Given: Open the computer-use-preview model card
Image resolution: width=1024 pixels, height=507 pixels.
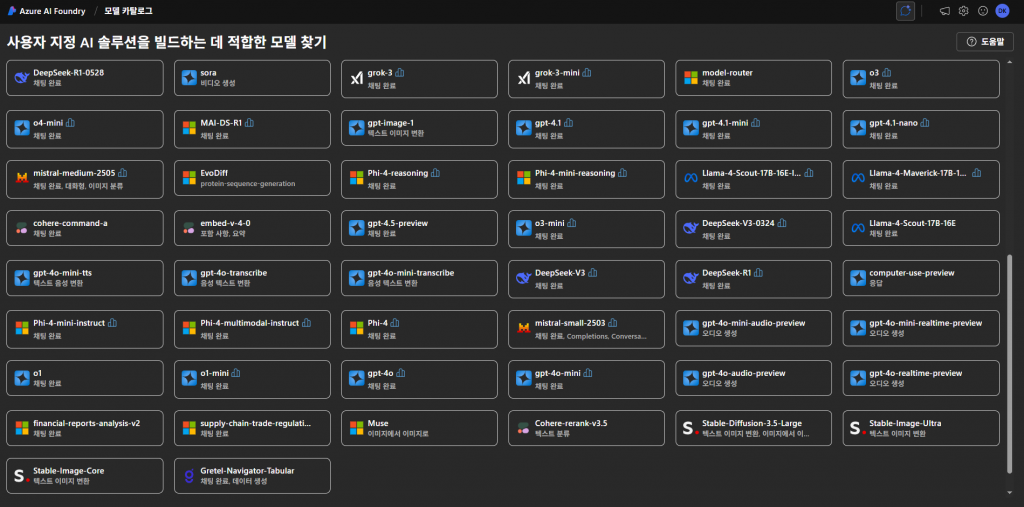Looking at the screenshot, I should click(x=919, y=278).
